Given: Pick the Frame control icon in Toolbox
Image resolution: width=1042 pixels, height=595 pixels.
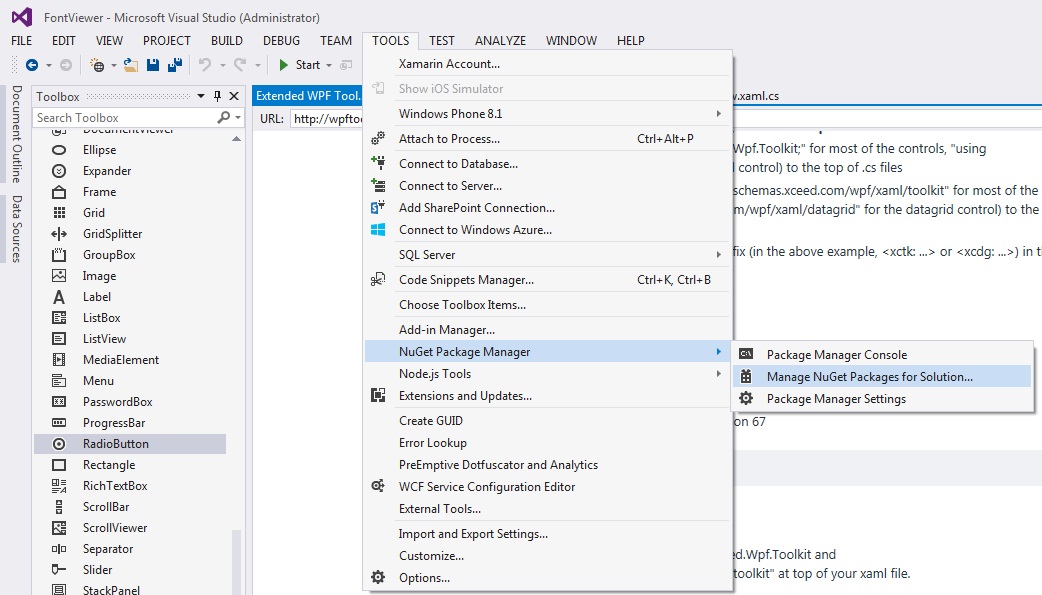Looking at the screenshot, I should [59, 192].
